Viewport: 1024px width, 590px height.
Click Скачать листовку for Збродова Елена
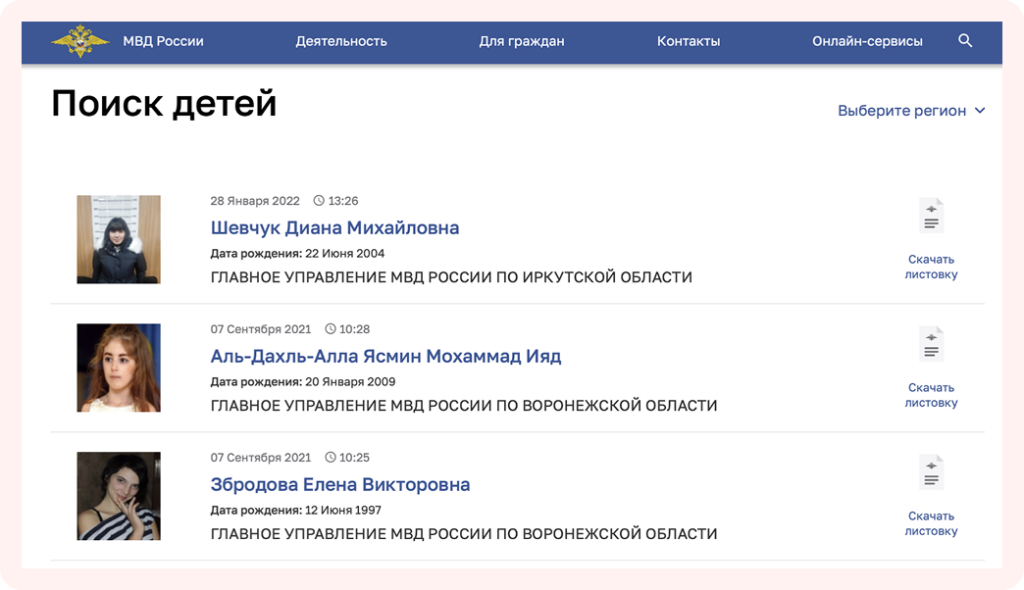point(931,523)
